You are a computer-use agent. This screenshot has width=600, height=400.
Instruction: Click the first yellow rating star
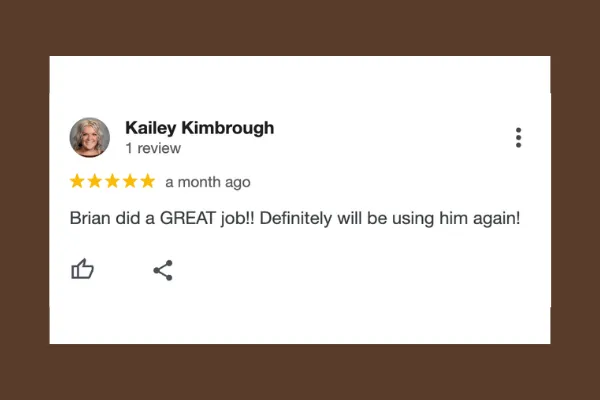[77, 181]
